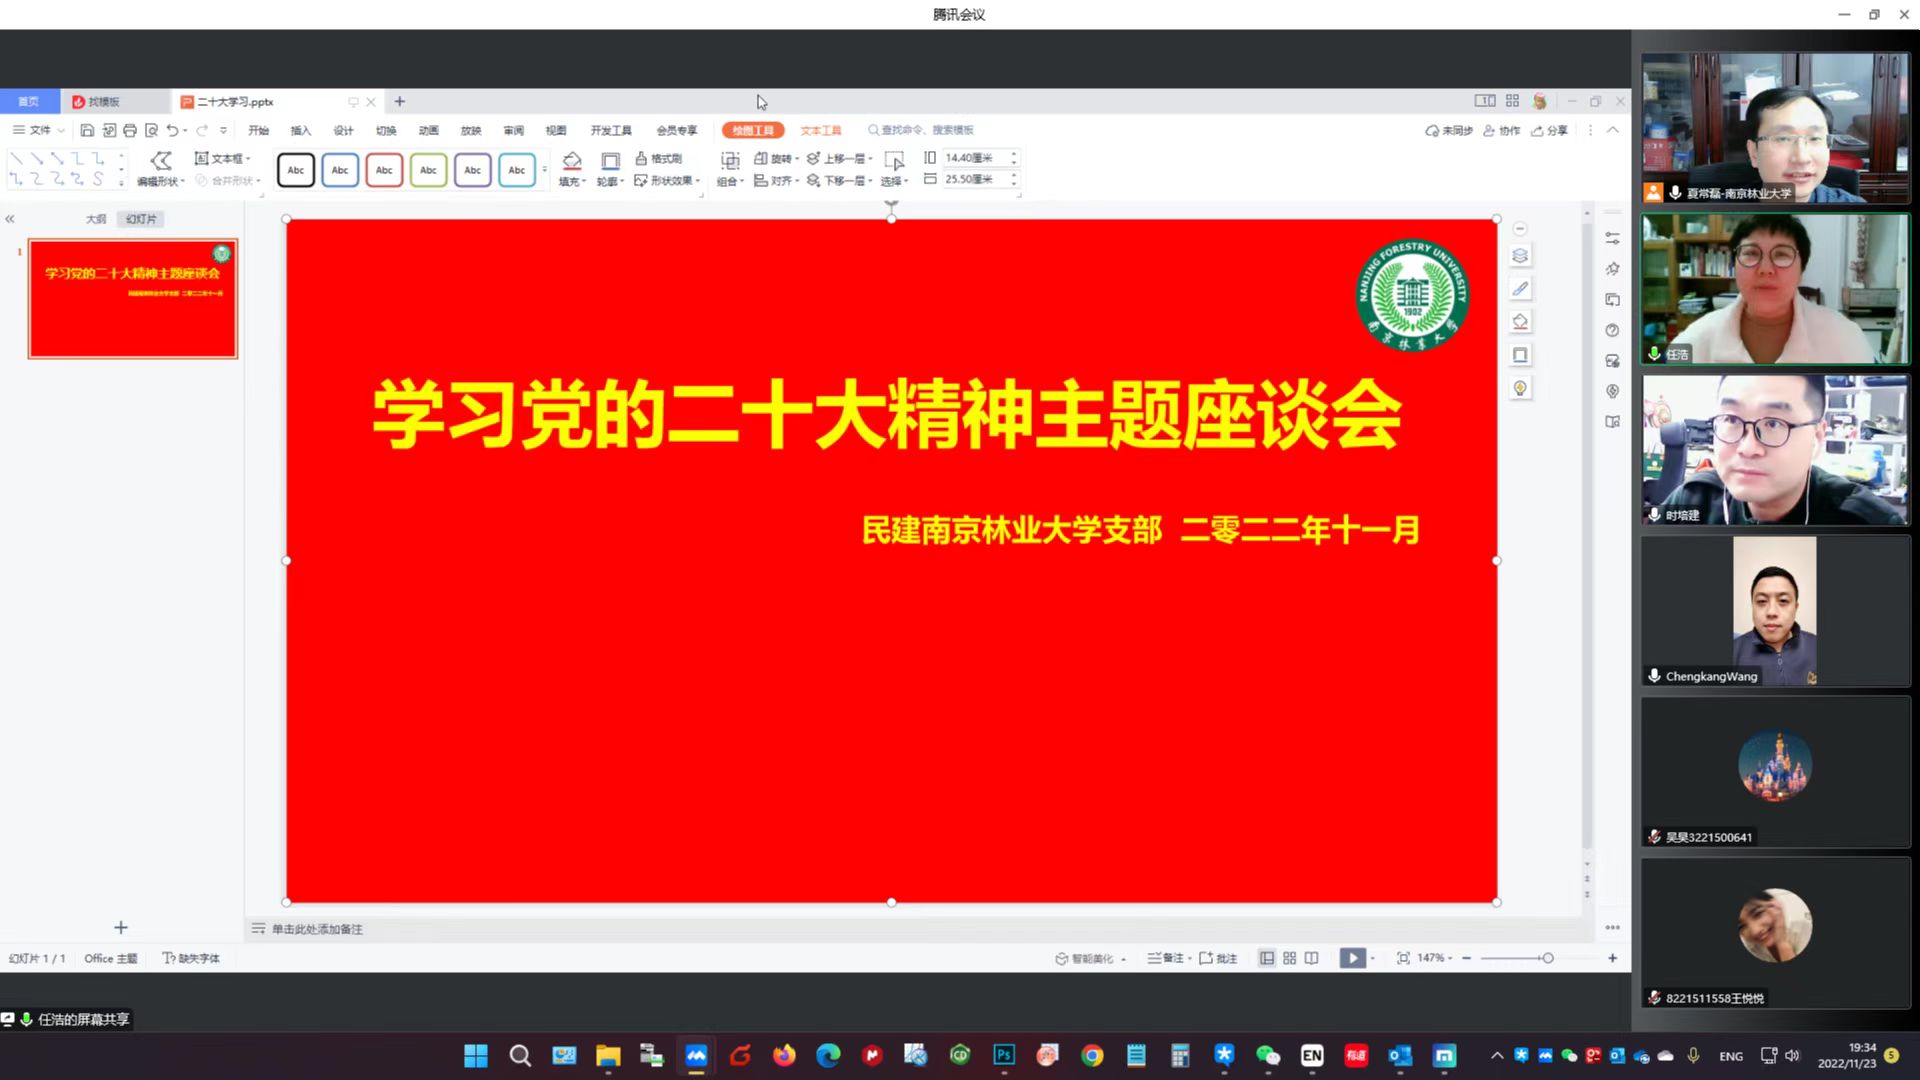Click the Outline (轮廓) icon

pos(610,161)
